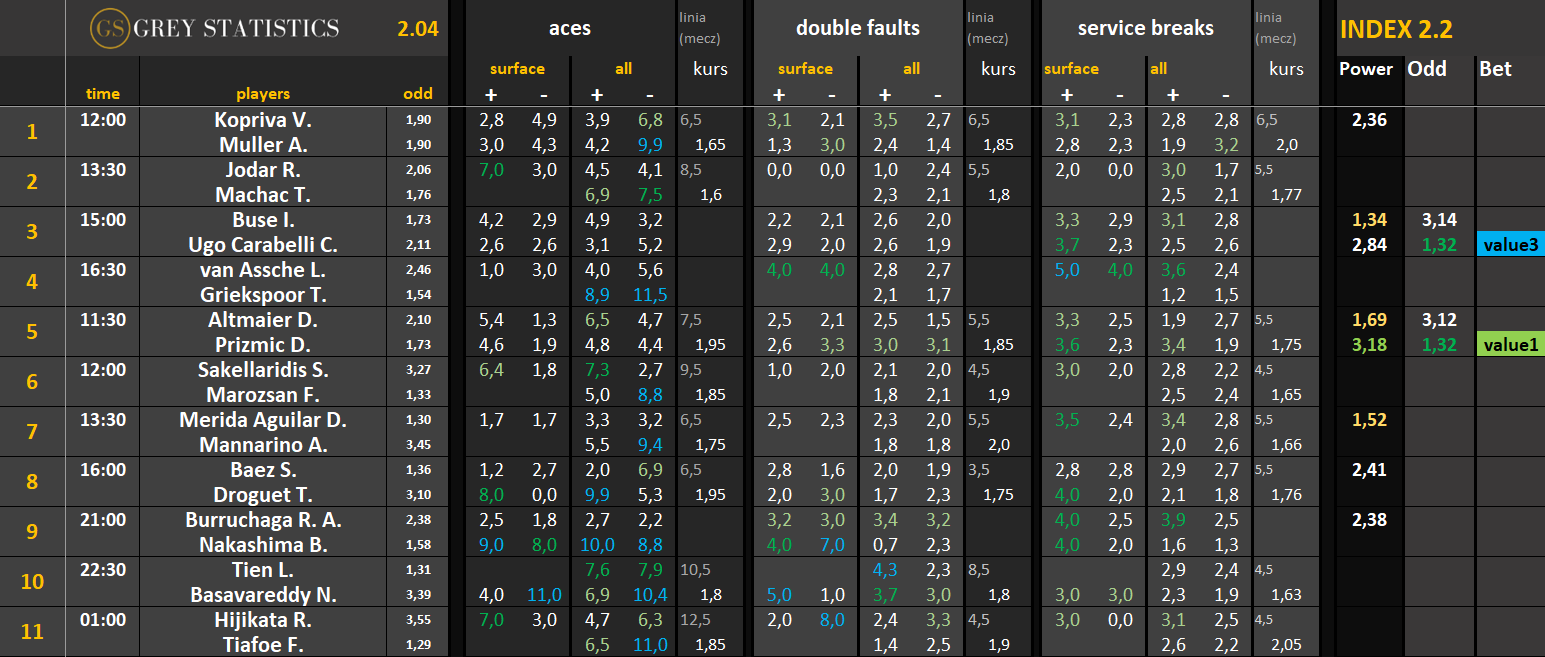Select the blue value3 bet cell

click(1510, 245)
